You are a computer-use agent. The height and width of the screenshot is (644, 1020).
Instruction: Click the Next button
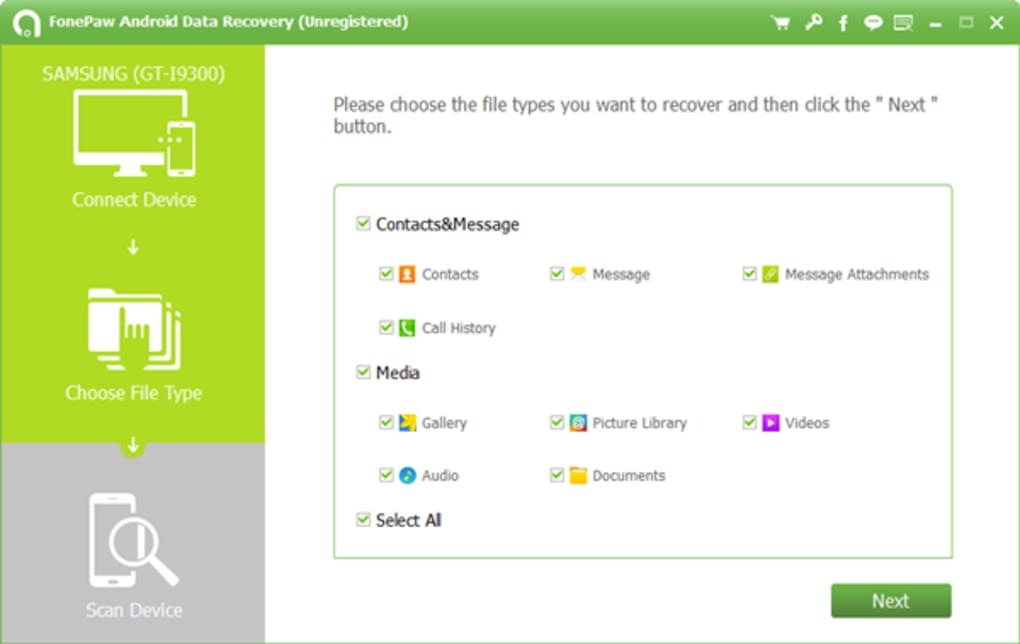889,600
